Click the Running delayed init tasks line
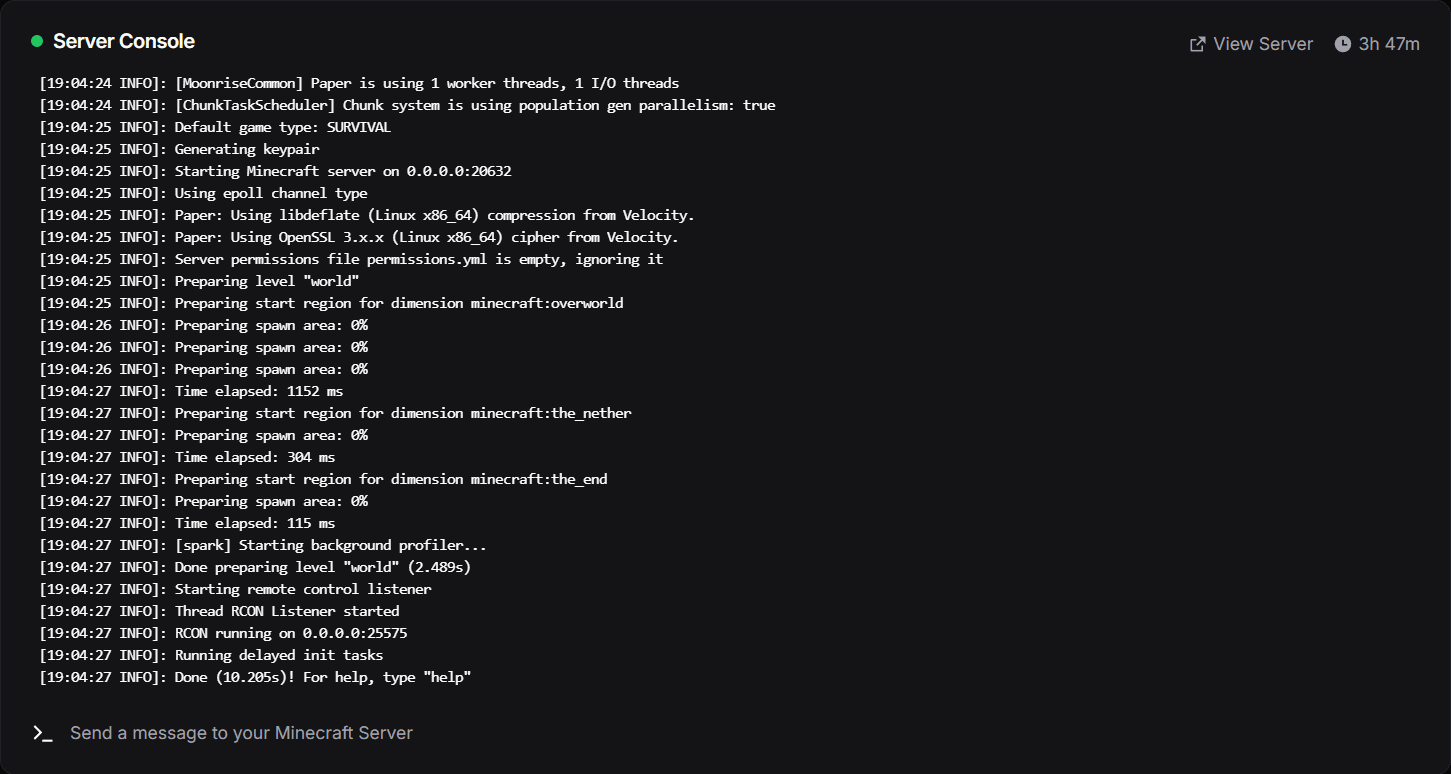 [x=211, y=655]
